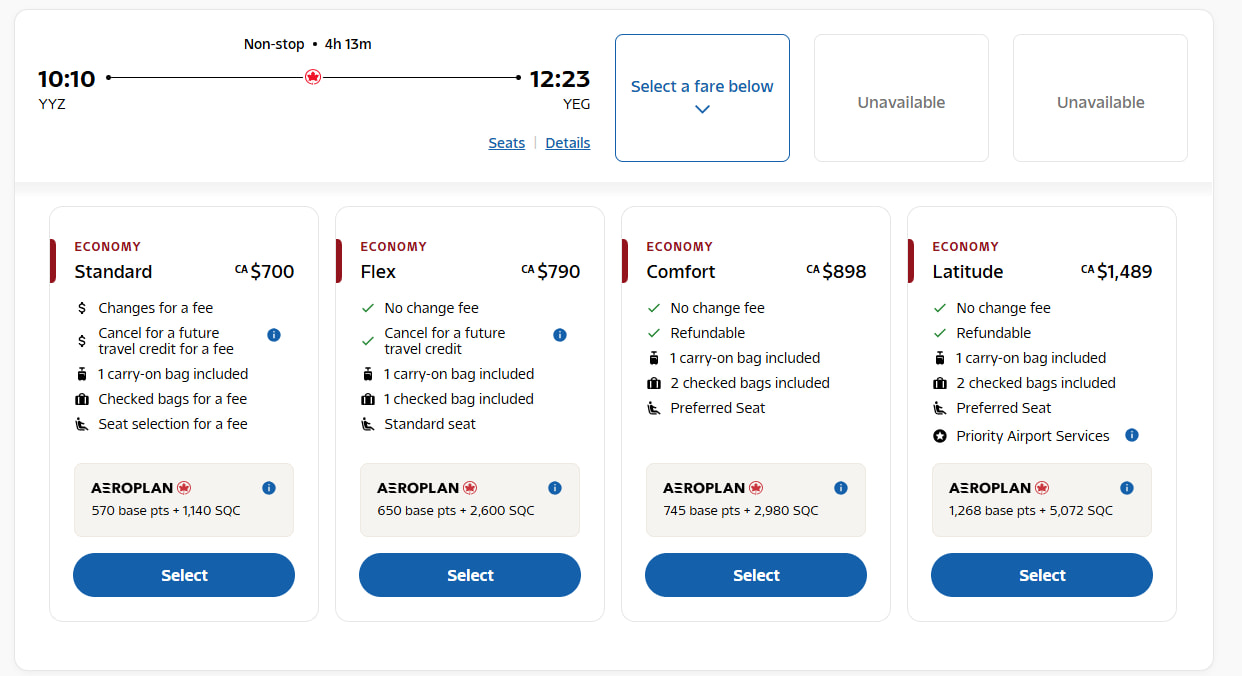Click seat icon beside Seat selection for a fee
1242x676 pixels.
(82, 424)
